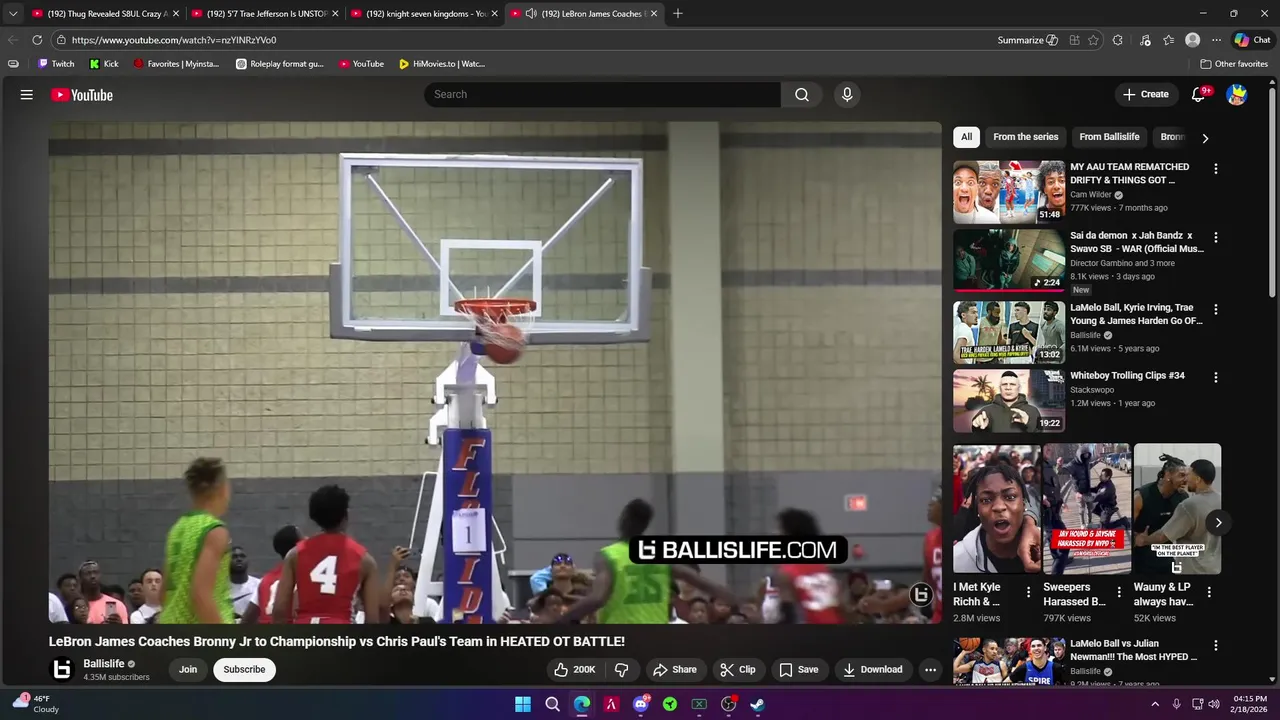This screenshot has width=1280, height=720.
Task: Subscribe to Ballislife
Action: 244,670
